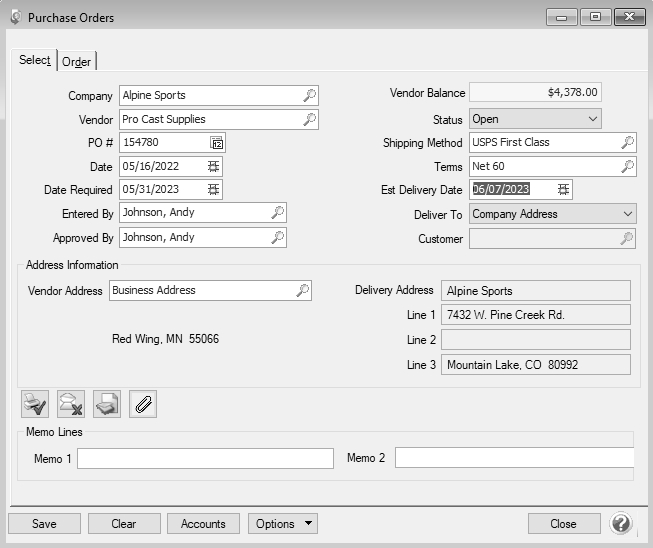This screenshot has height=548, width=653.
Task: Select the Select tab
Action: pos(34,60)
